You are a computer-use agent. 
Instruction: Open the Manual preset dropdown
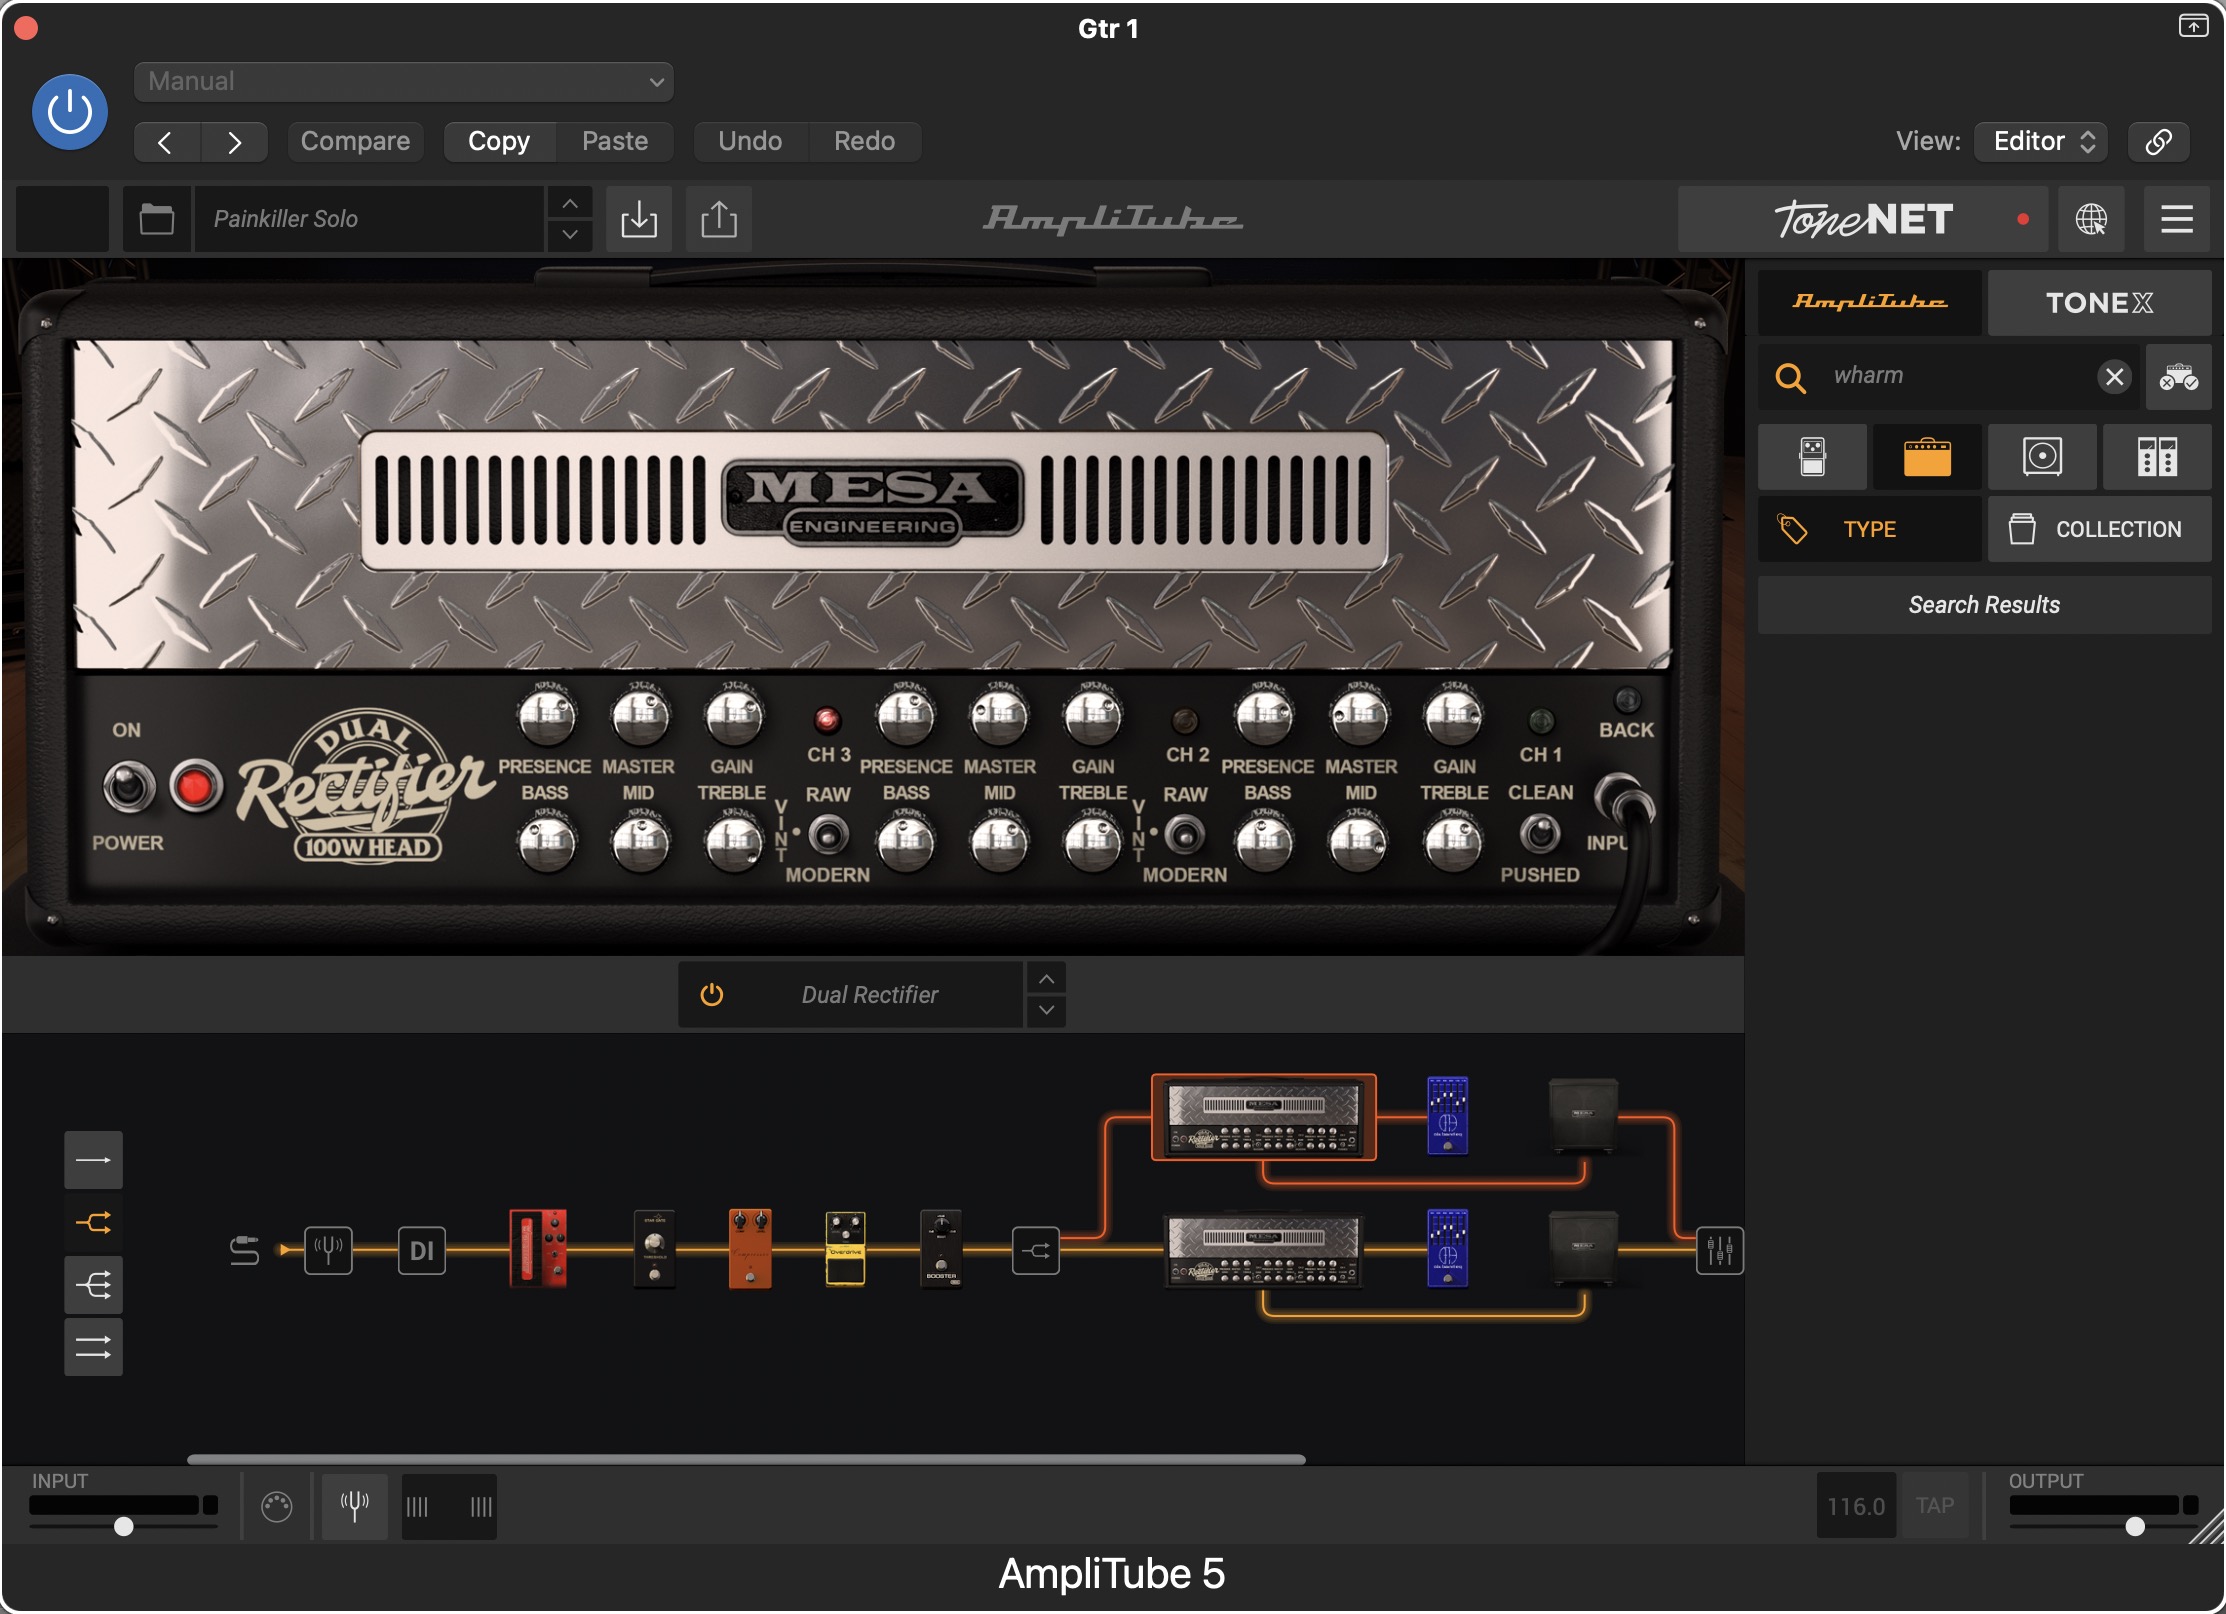pyautogui.click(x=403, y=82)
